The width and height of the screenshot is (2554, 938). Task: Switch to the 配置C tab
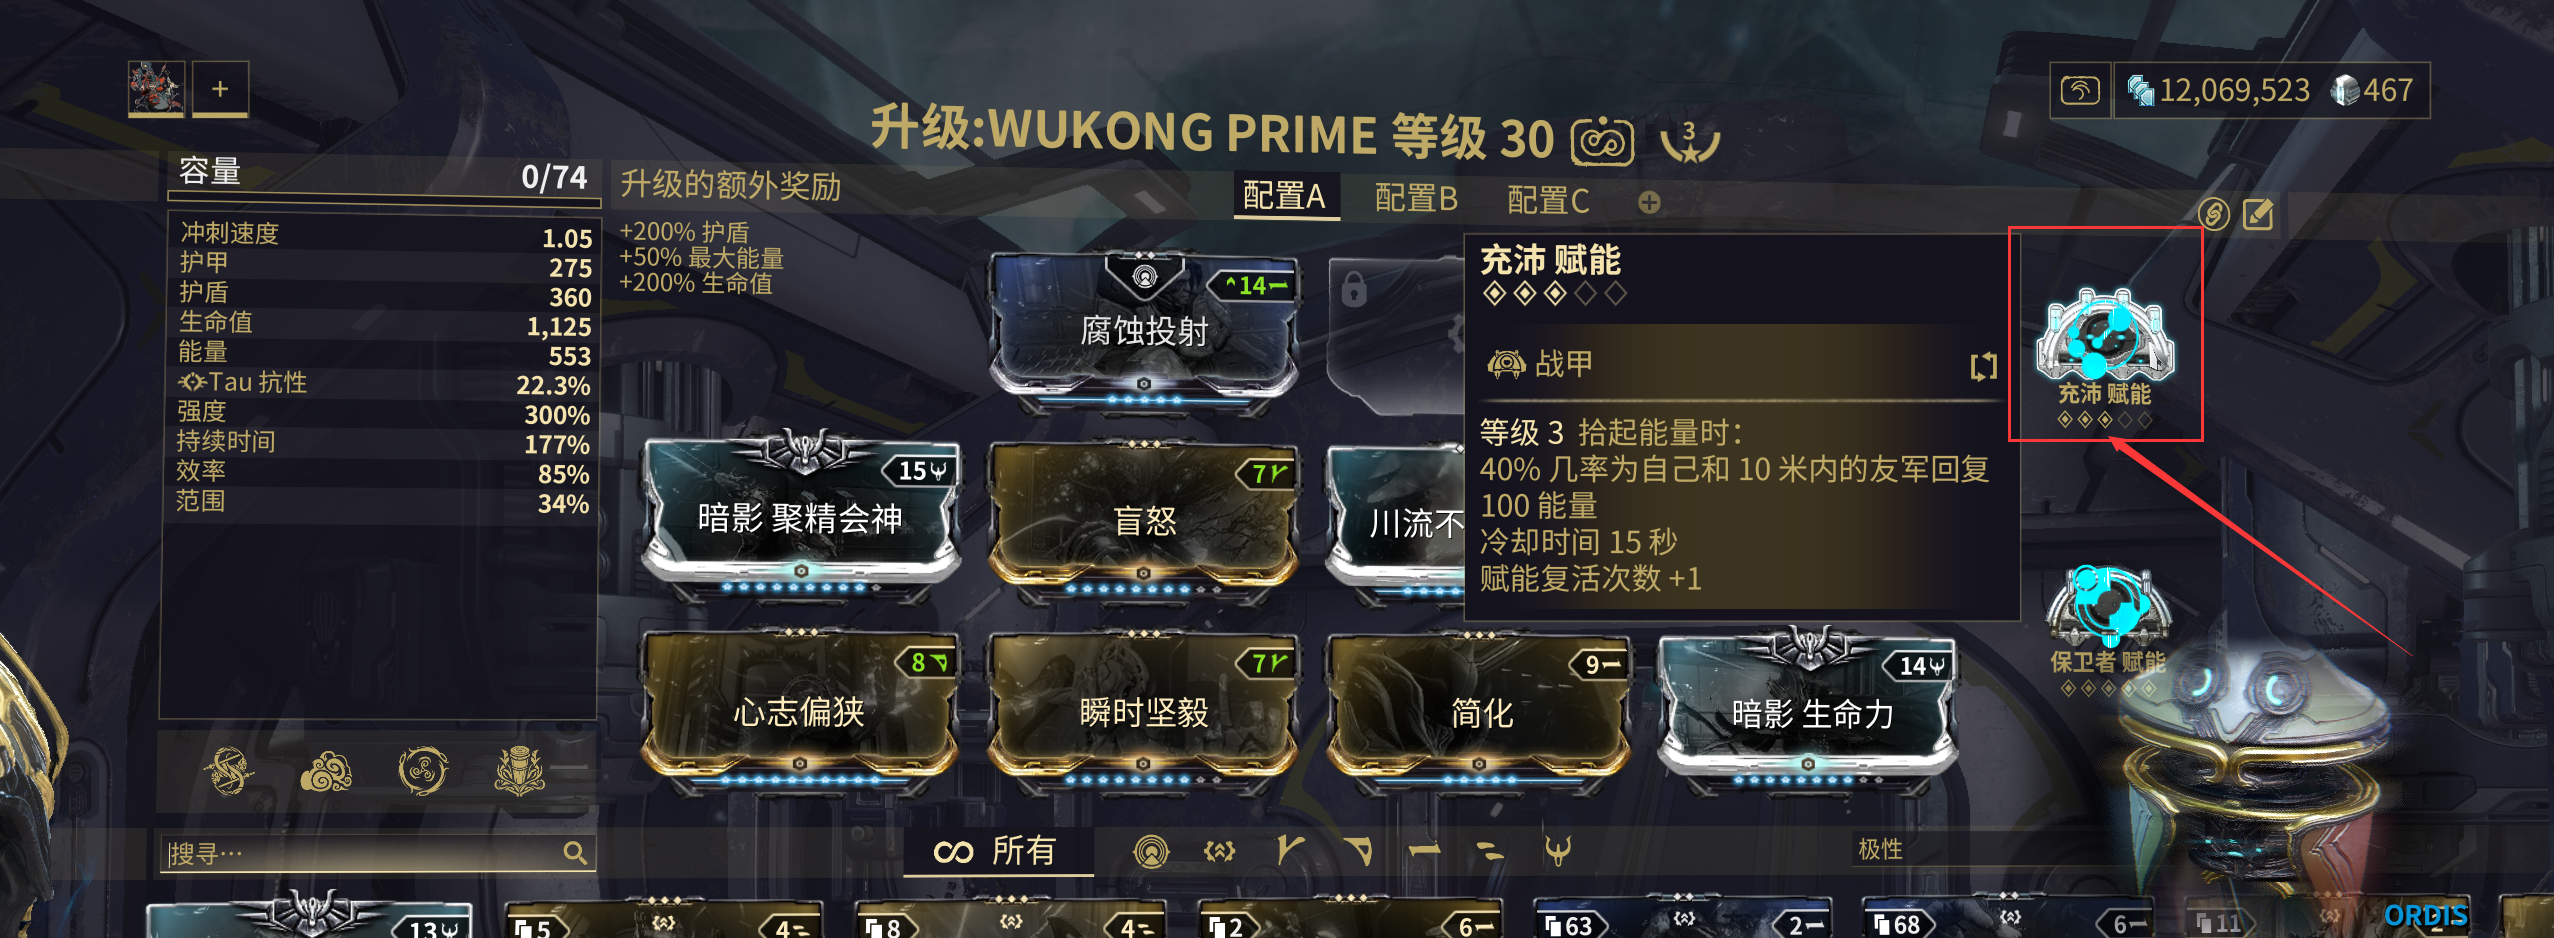(1548, 200)
